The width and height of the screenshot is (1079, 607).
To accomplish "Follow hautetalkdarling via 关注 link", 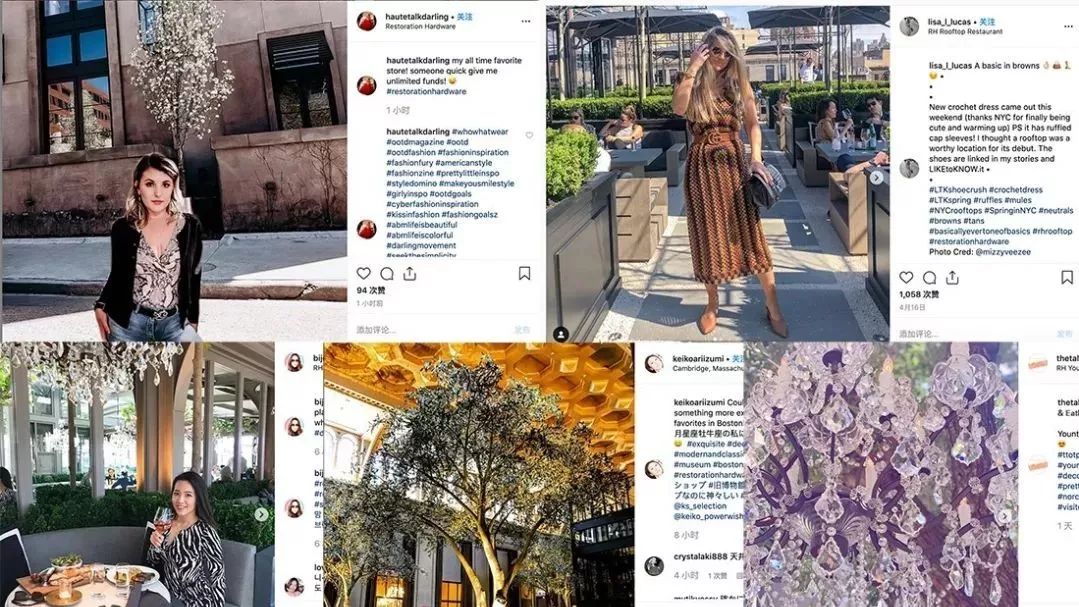I will coord(465,17).
